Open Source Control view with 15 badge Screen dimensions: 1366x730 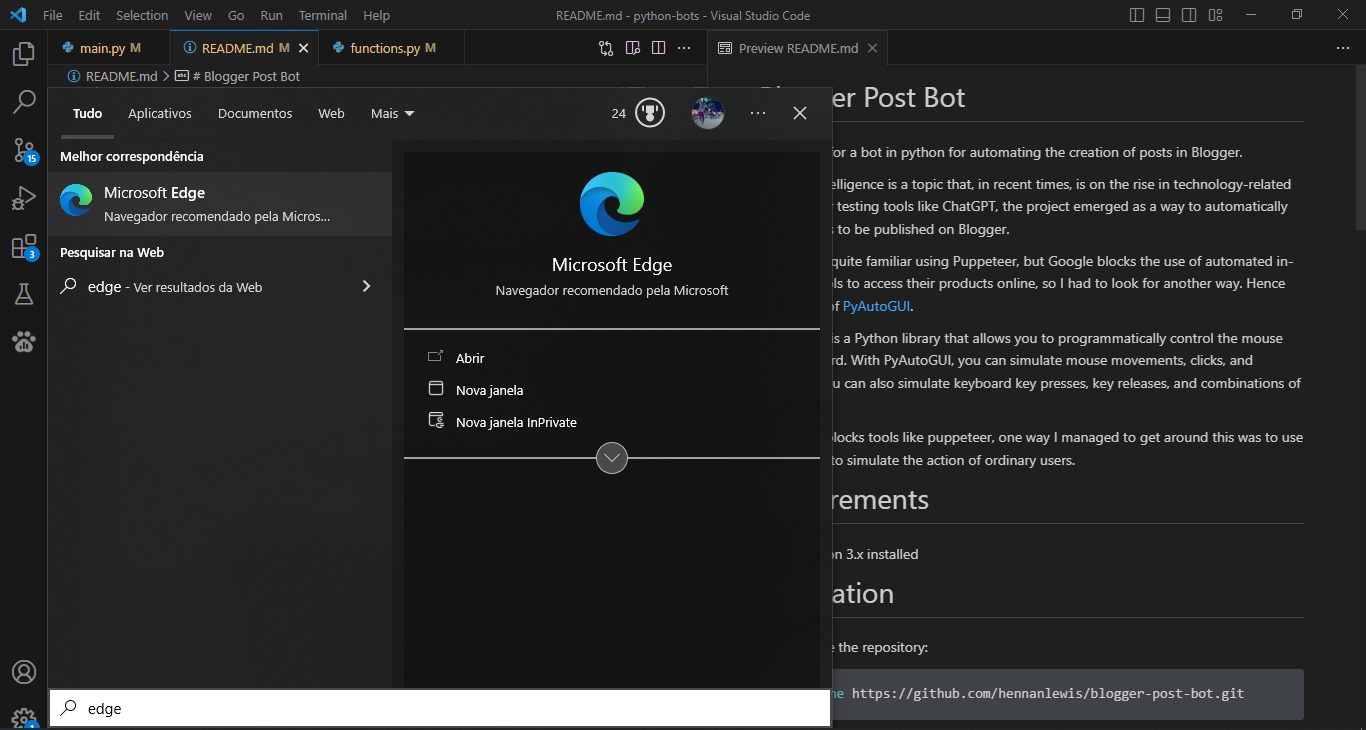tap(24, 150)
